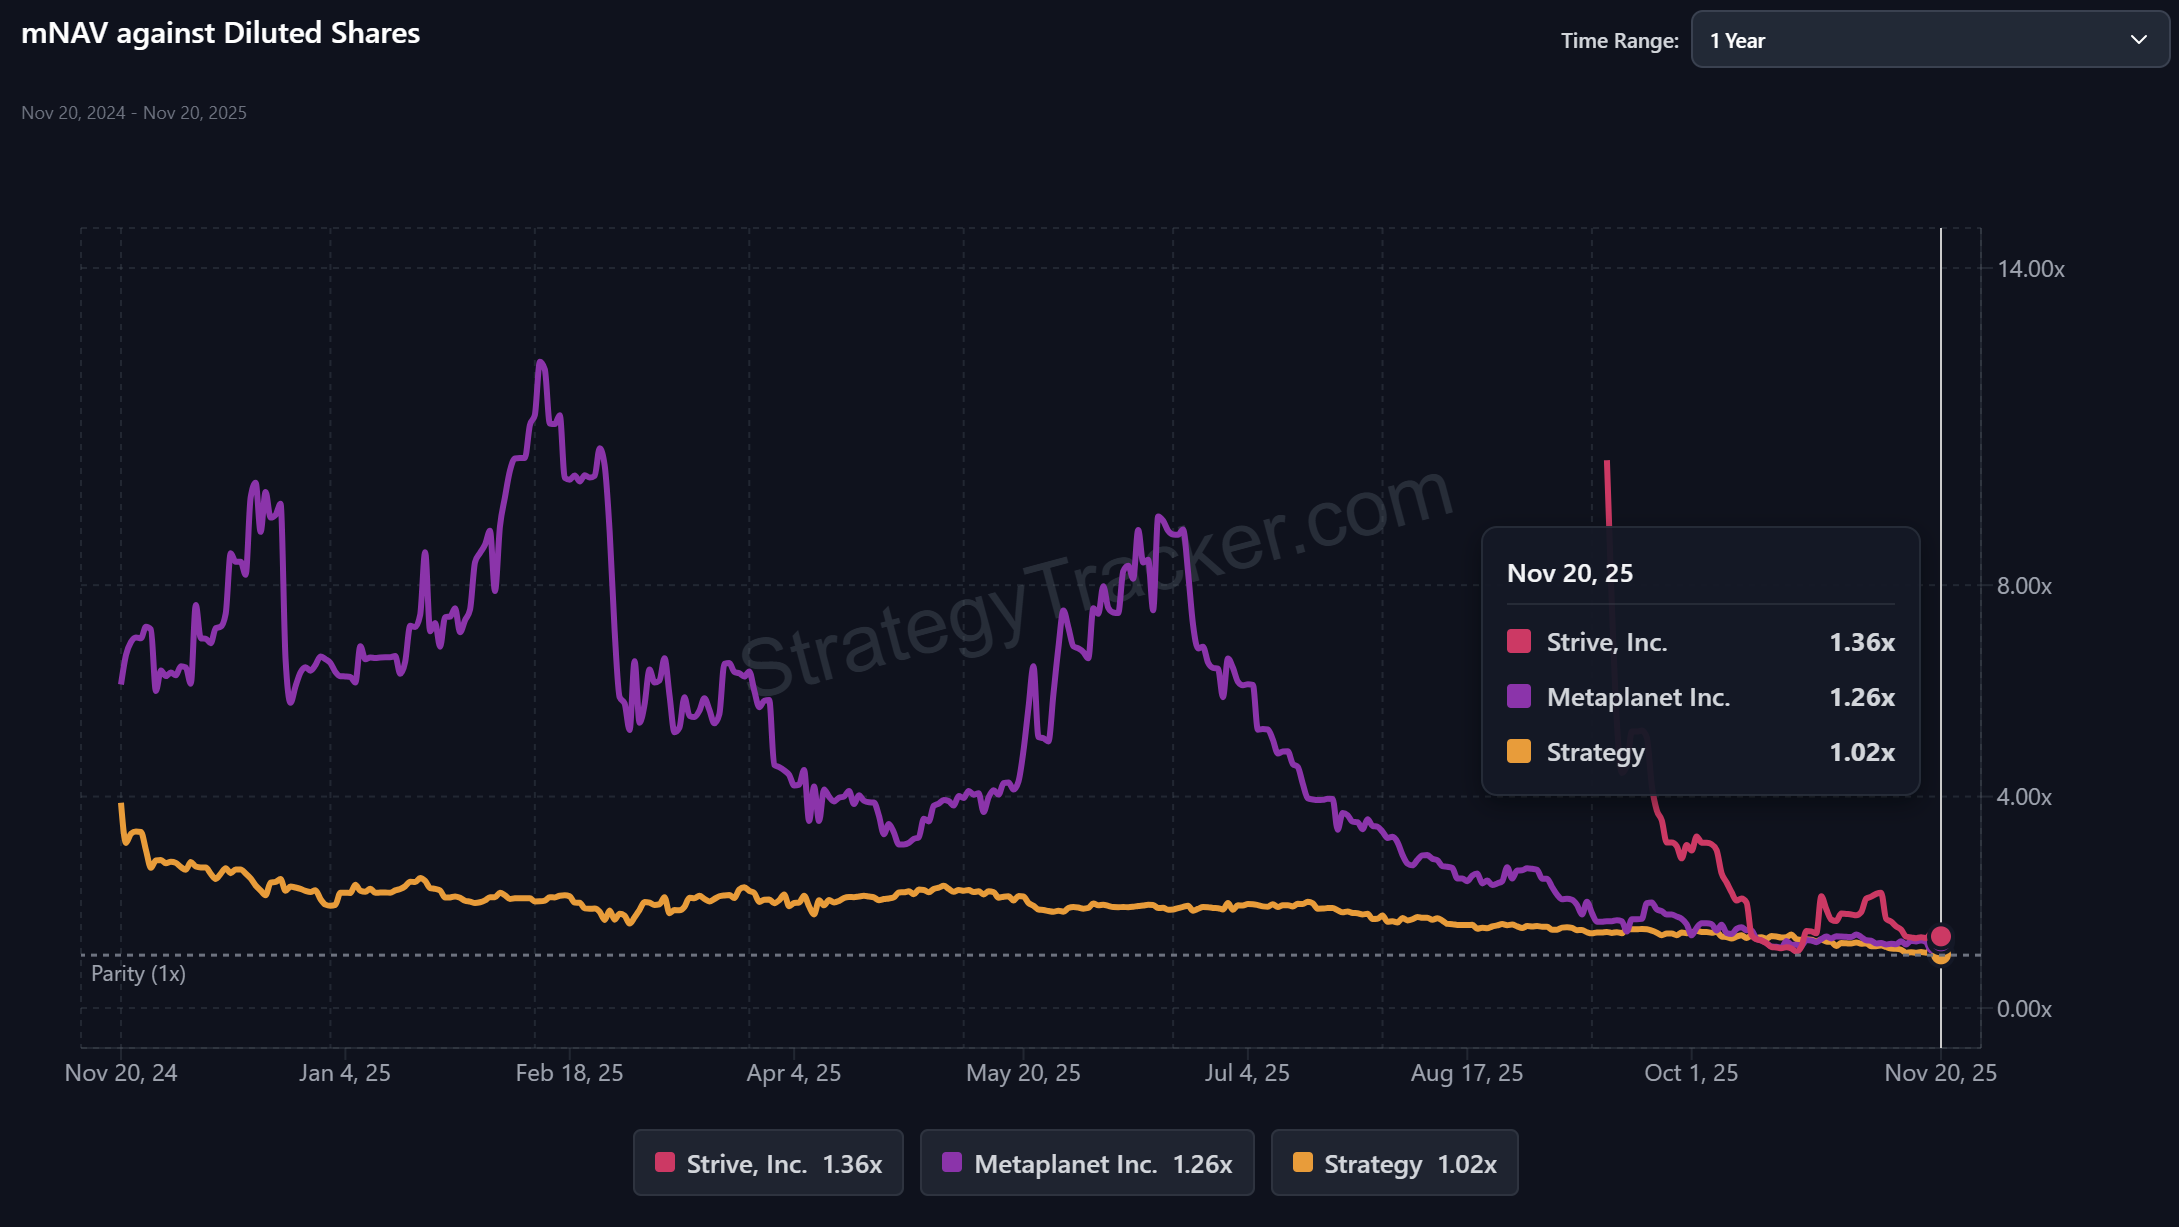Click the red Strive, Inc. legend color swatch
This screenshot has width=2179, height=1227.
point(664,1163)
